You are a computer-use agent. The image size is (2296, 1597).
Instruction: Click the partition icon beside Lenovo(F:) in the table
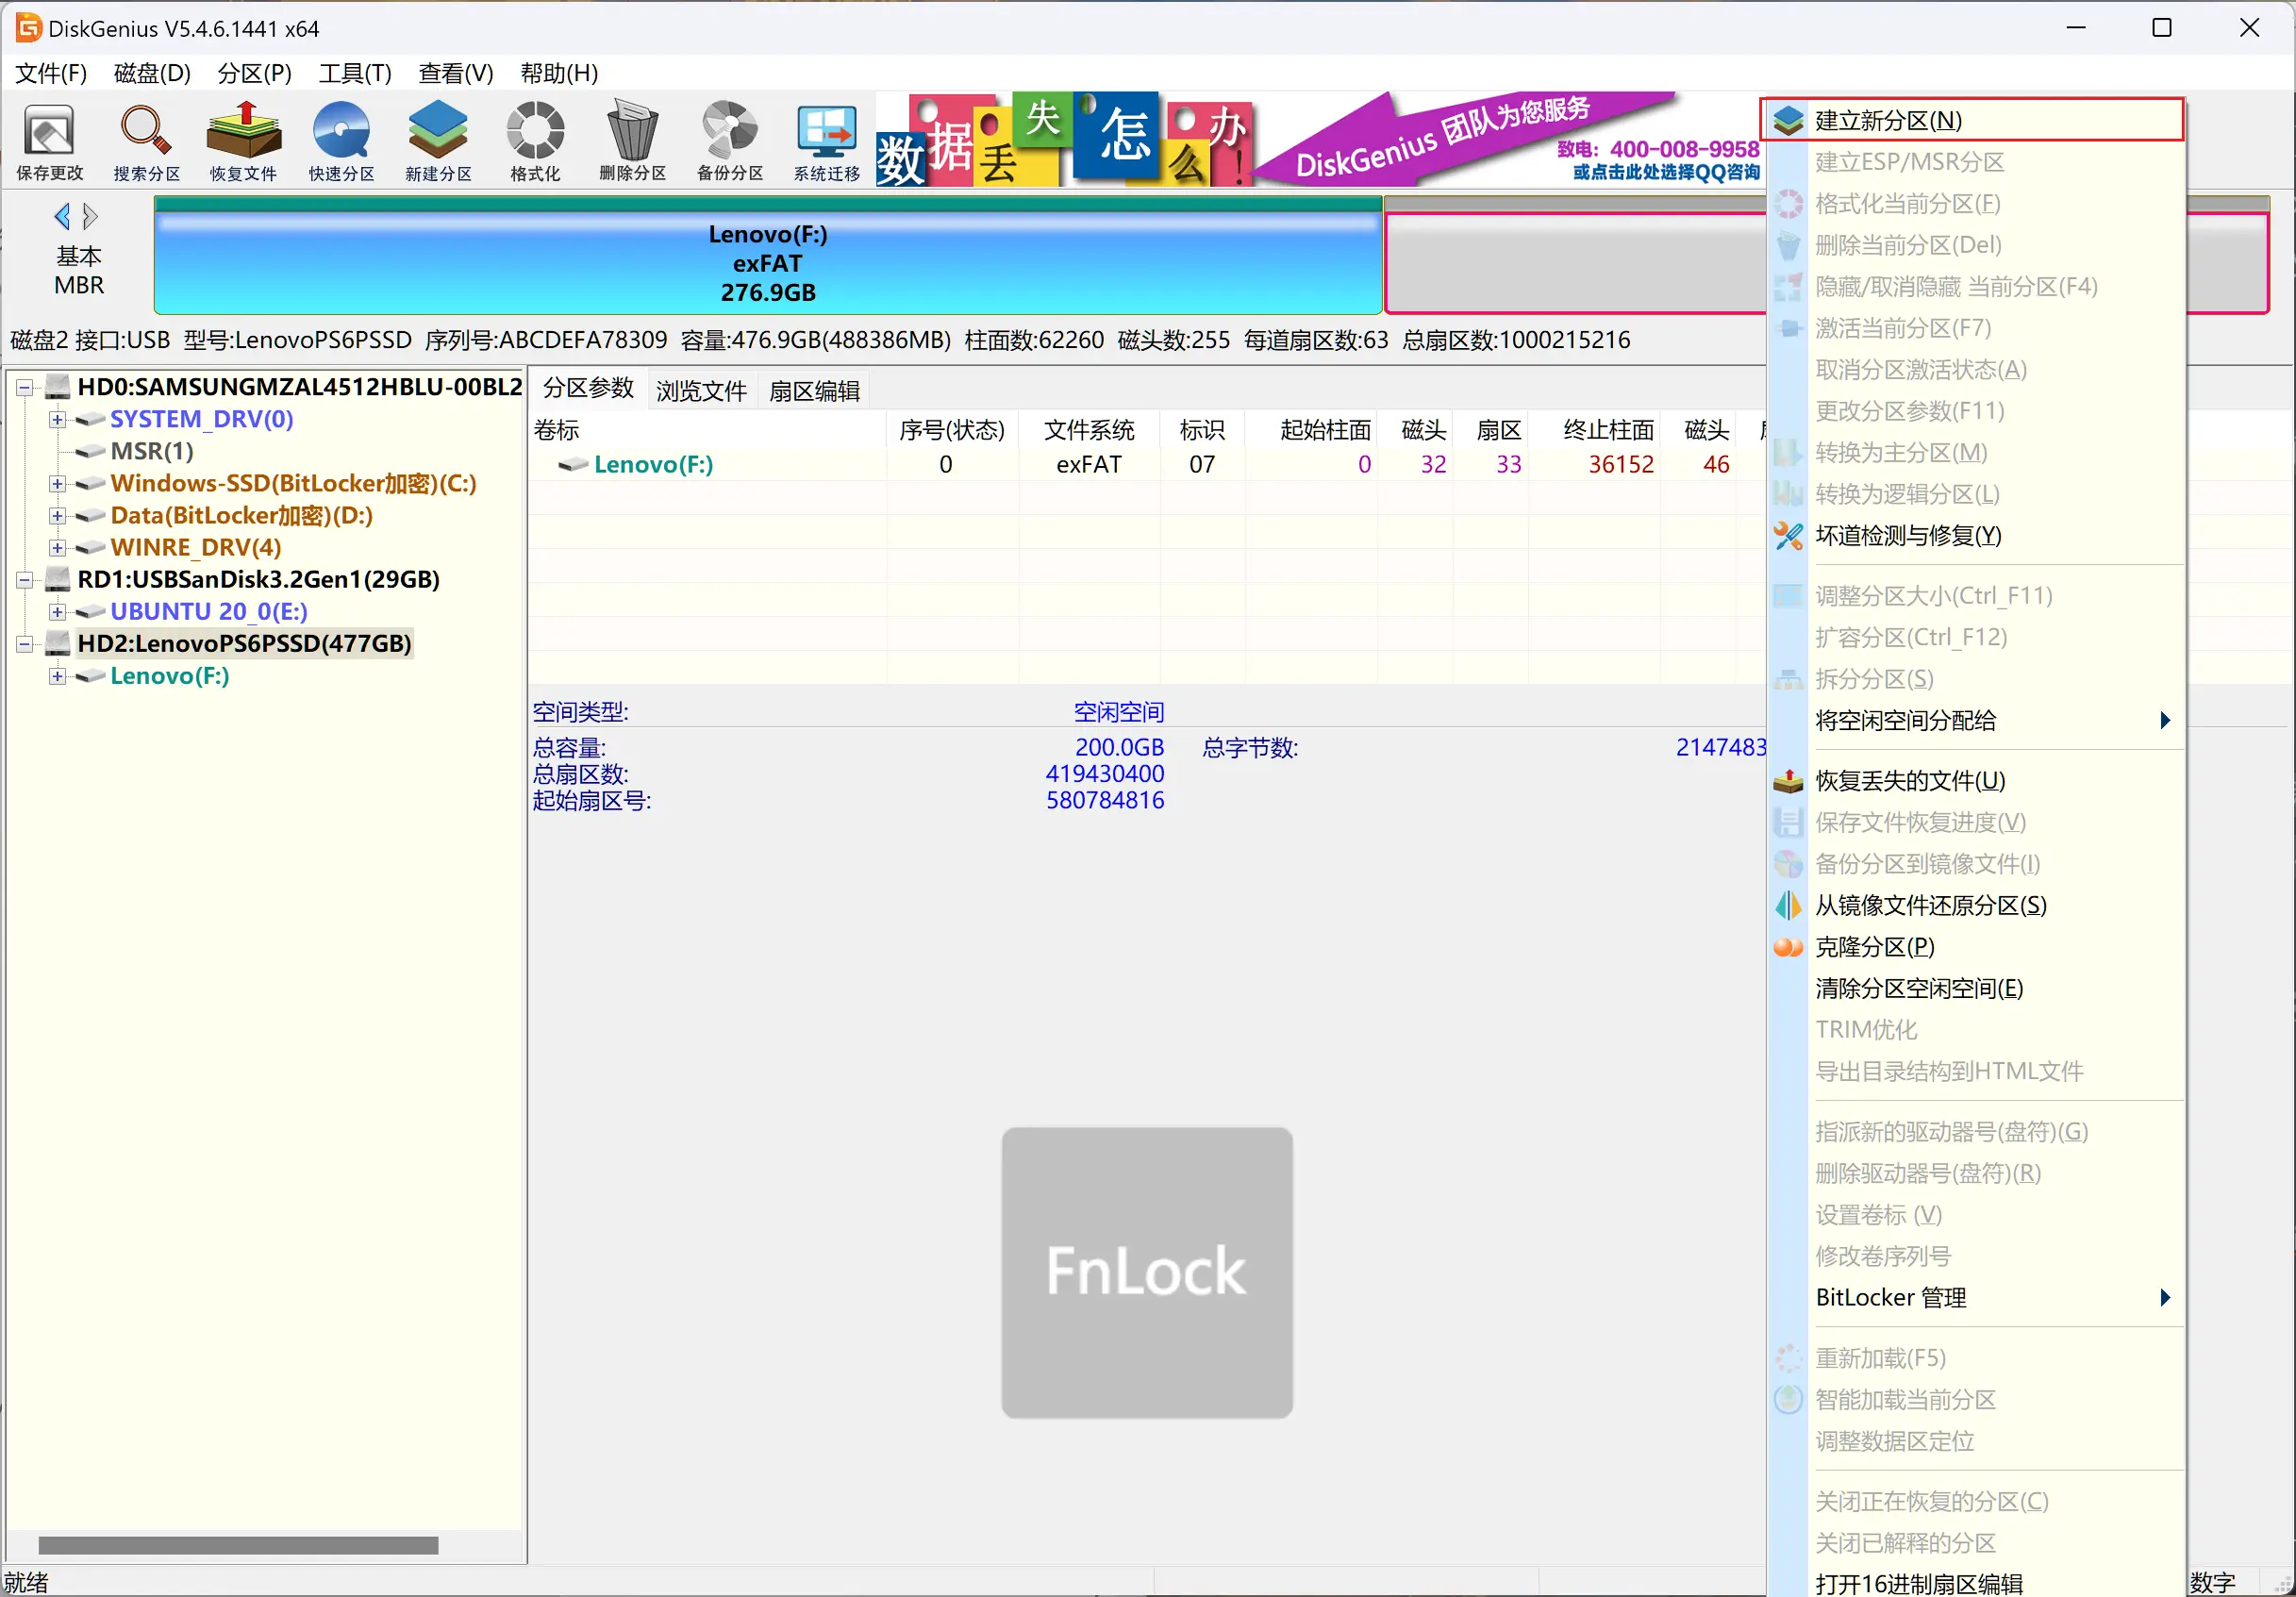(573, 464)
